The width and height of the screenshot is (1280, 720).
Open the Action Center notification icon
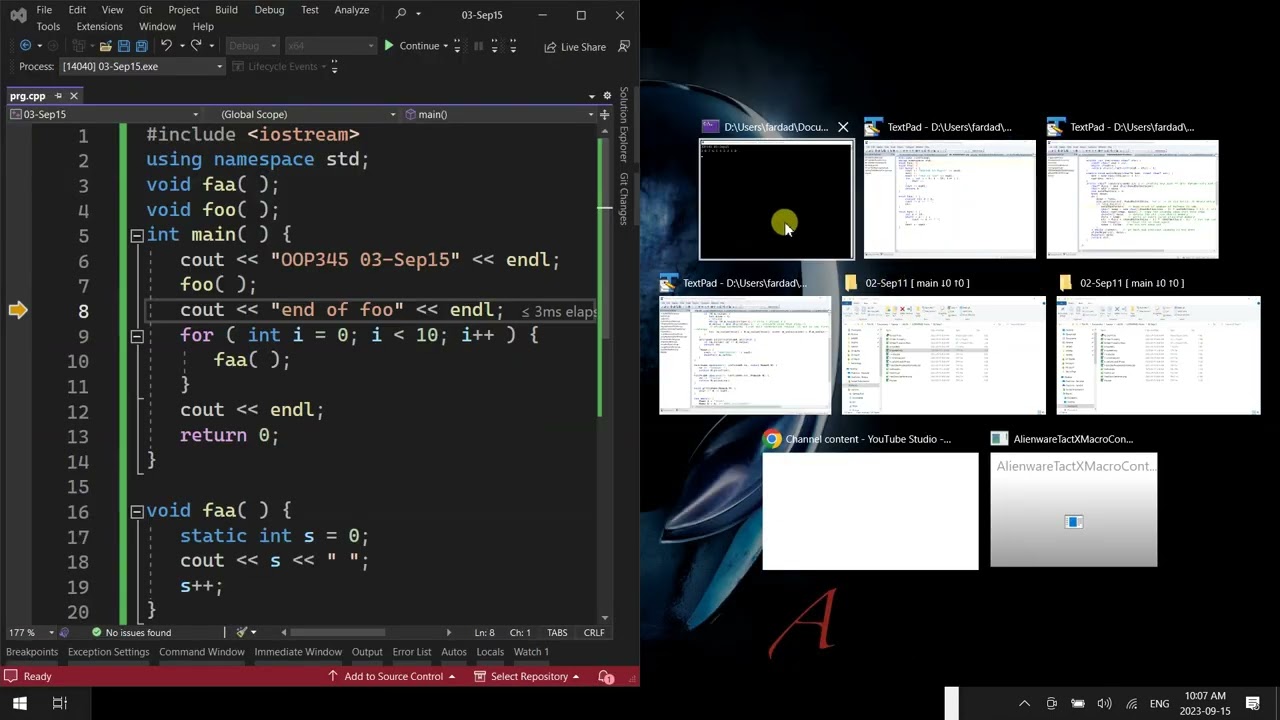(x=1252, y=704)
